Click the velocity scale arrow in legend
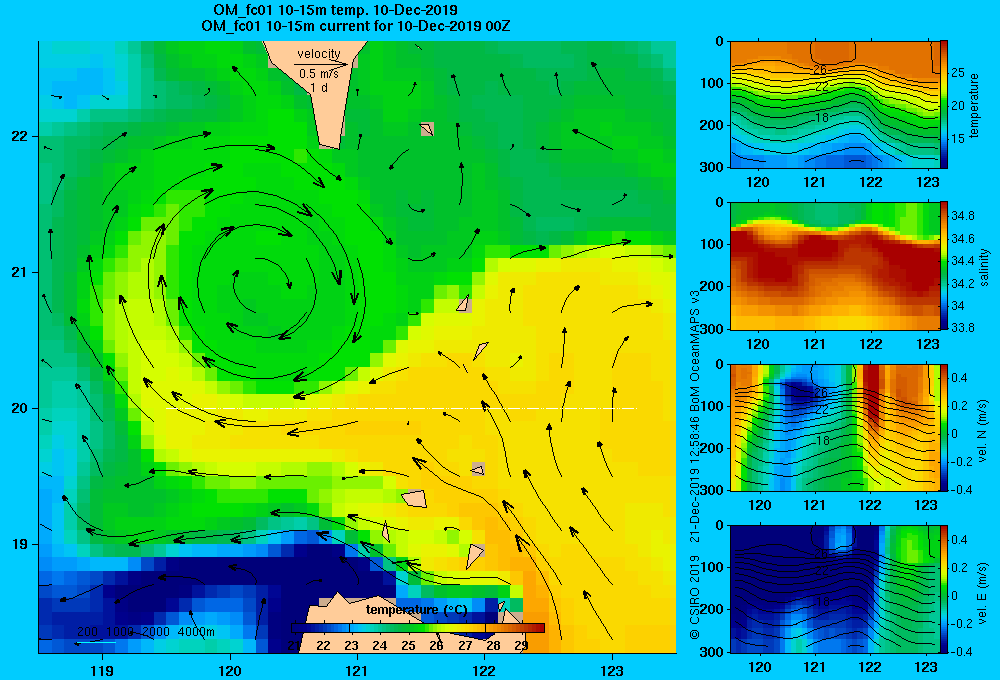The width and height of the screenshot is (1000, 680). [x=322, y=64]
